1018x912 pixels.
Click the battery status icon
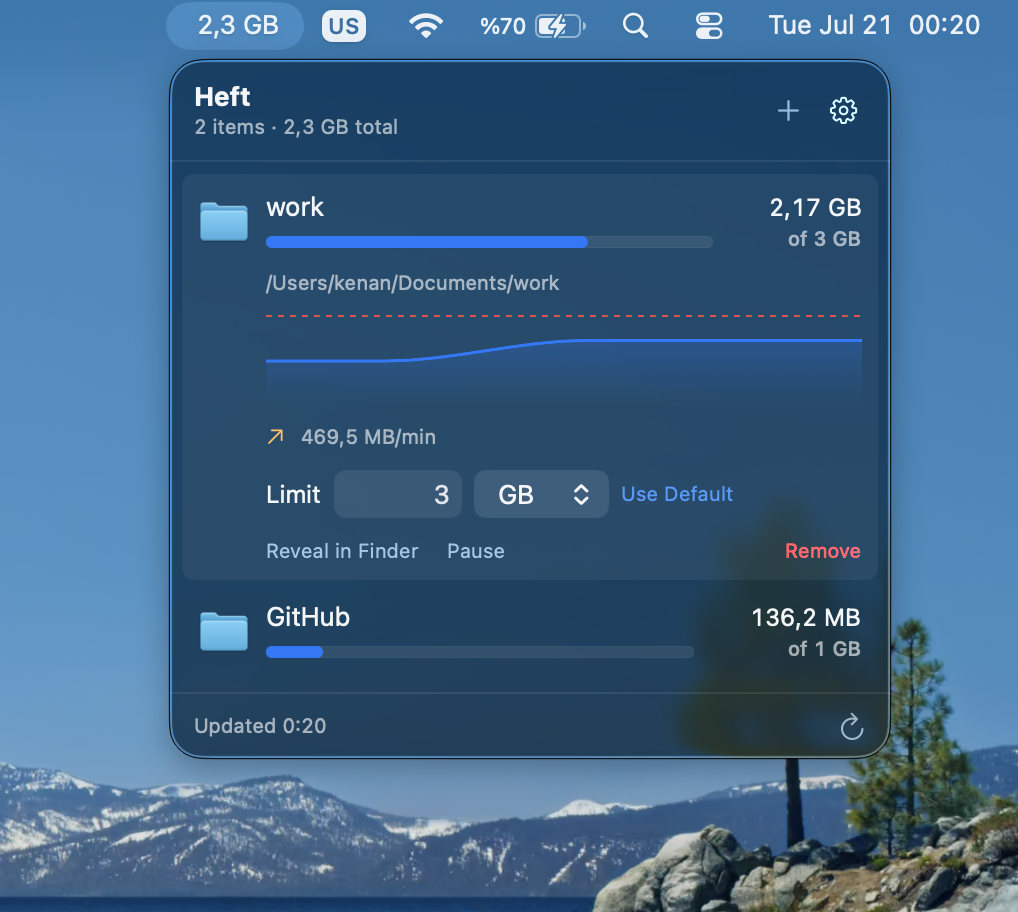(560, 26)
